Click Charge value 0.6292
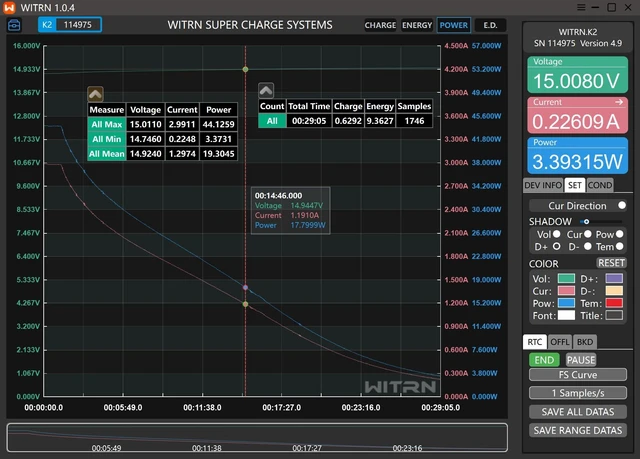Image resolution: width=640 pixels, height=459 pixels. click(348, 121)
